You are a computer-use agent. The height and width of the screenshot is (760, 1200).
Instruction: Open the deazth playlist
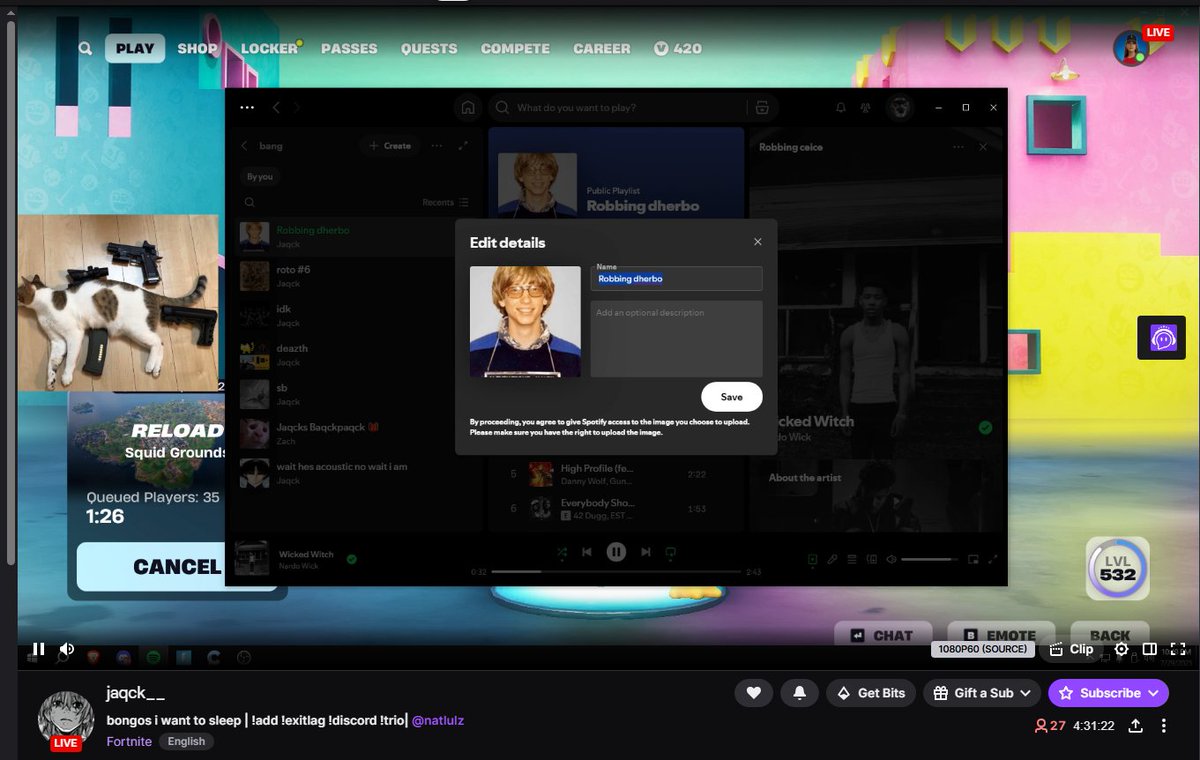[x=355, y=354]
